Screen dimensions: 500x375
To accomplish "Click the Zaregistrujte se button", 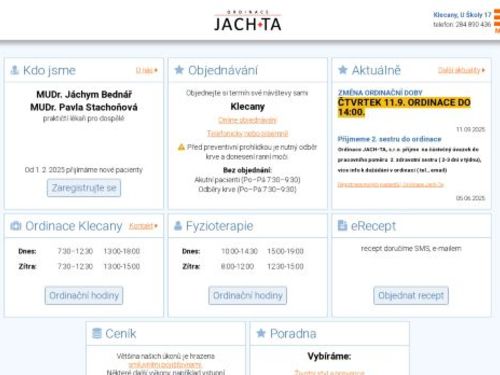I will pos(84,188).
